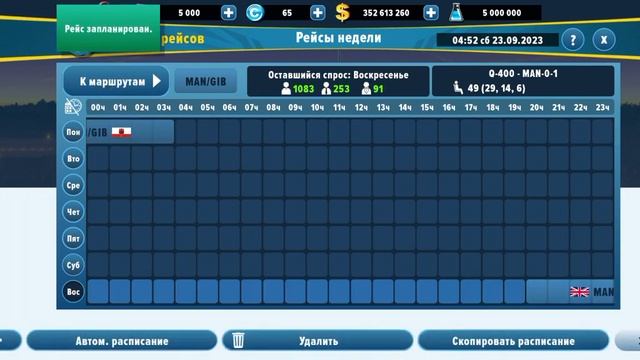The height and width of the screenshot is (360, 640).
Task: Add more of the 5 000 currency
Action: point(229,13)
